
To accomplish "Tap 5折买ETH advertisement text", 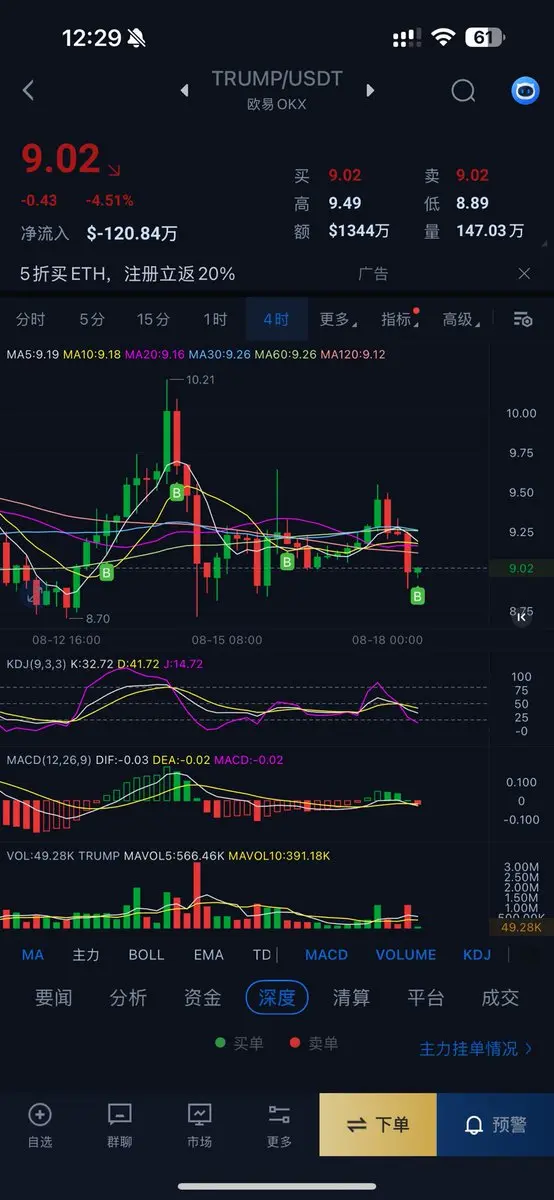I will click(128, 273).
